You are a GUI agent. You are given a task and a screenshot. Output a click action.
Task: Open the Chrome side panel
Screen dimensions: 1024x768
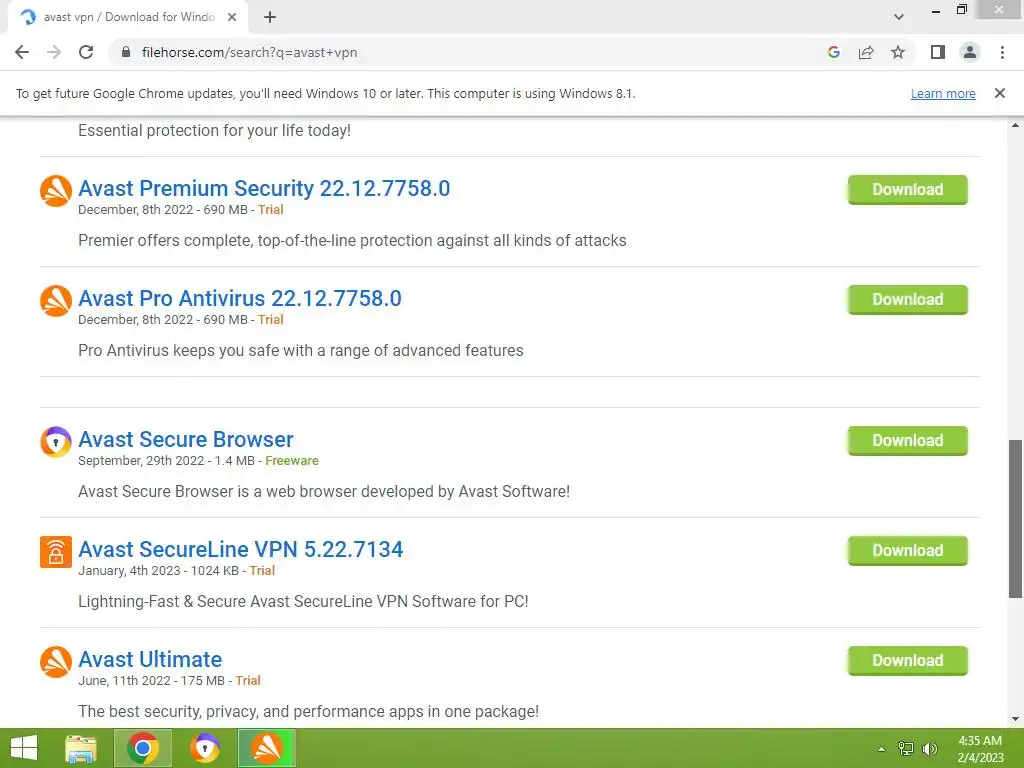[x=938, y=52]
